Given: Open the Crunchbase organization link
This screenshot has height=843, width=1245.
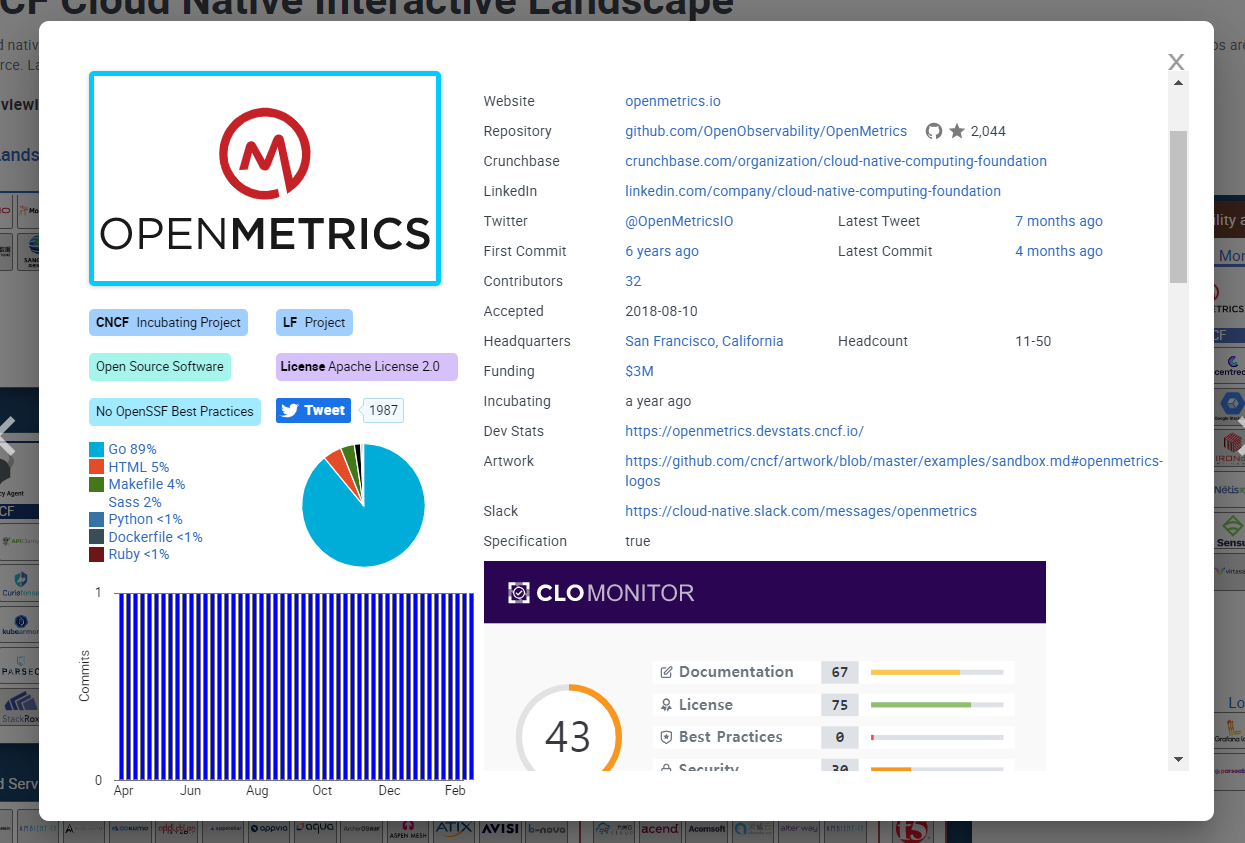Looking at the screenshot, I should [x=836, y=161].
